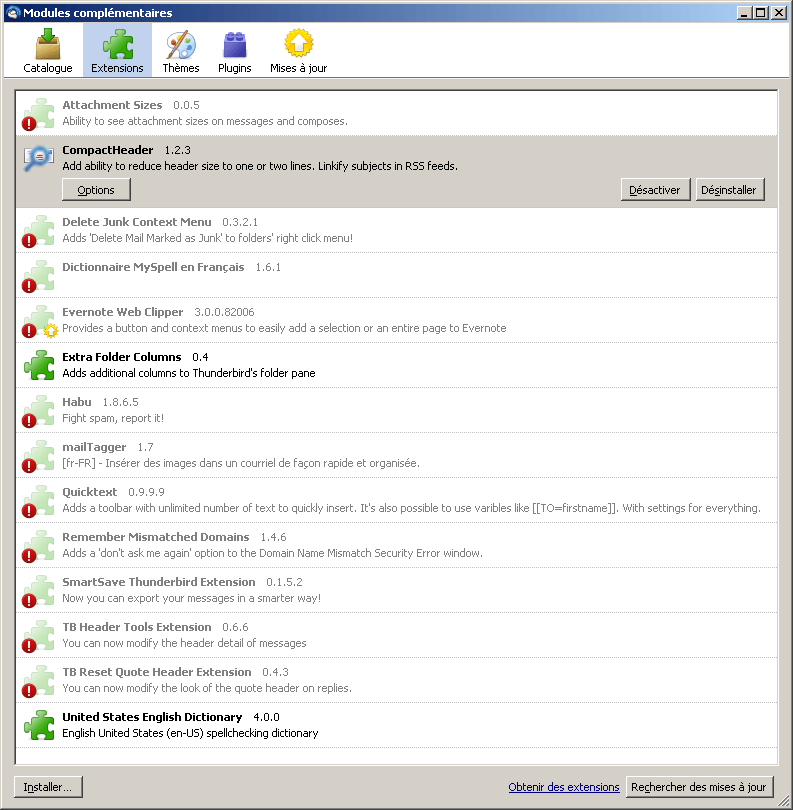Viewport: 793px width, 810px height.
Task: Select the Extra Folder Columns title
Action: [122, 357]
